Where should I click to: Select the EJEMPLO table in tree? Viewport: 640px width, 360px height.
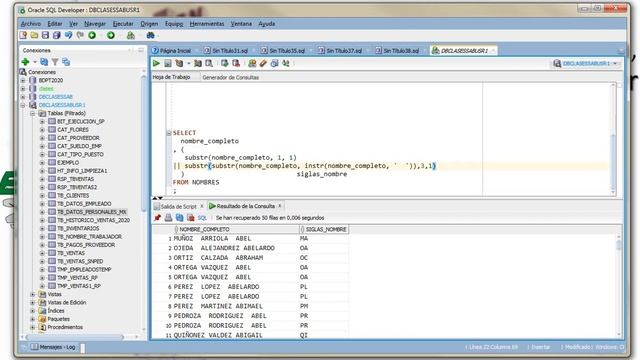tap(68, 162)
